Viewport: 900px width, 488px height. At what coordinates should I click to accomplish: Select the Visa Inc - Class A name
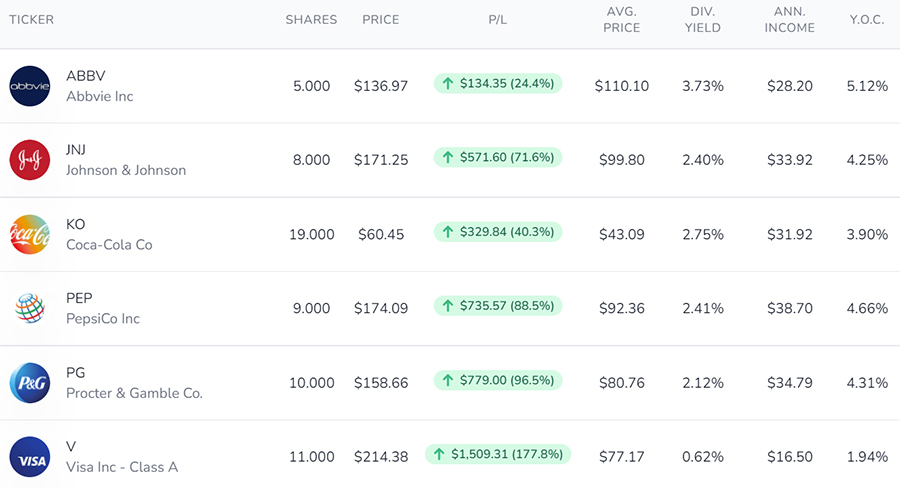[122, 467]
